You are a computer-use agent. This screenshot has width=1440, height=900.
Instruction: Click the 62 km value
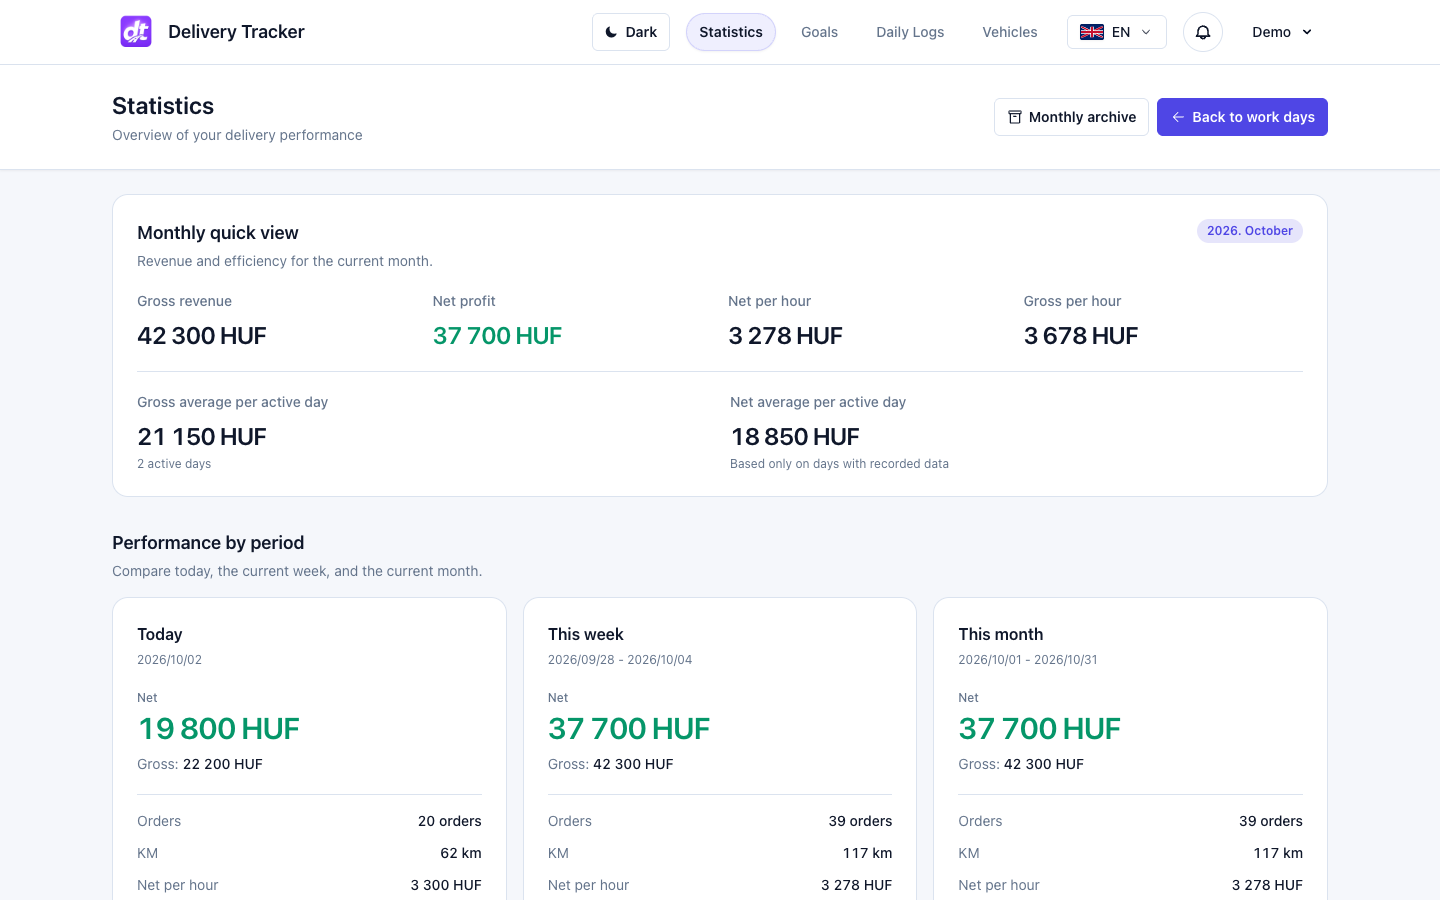tap(461, 853)
